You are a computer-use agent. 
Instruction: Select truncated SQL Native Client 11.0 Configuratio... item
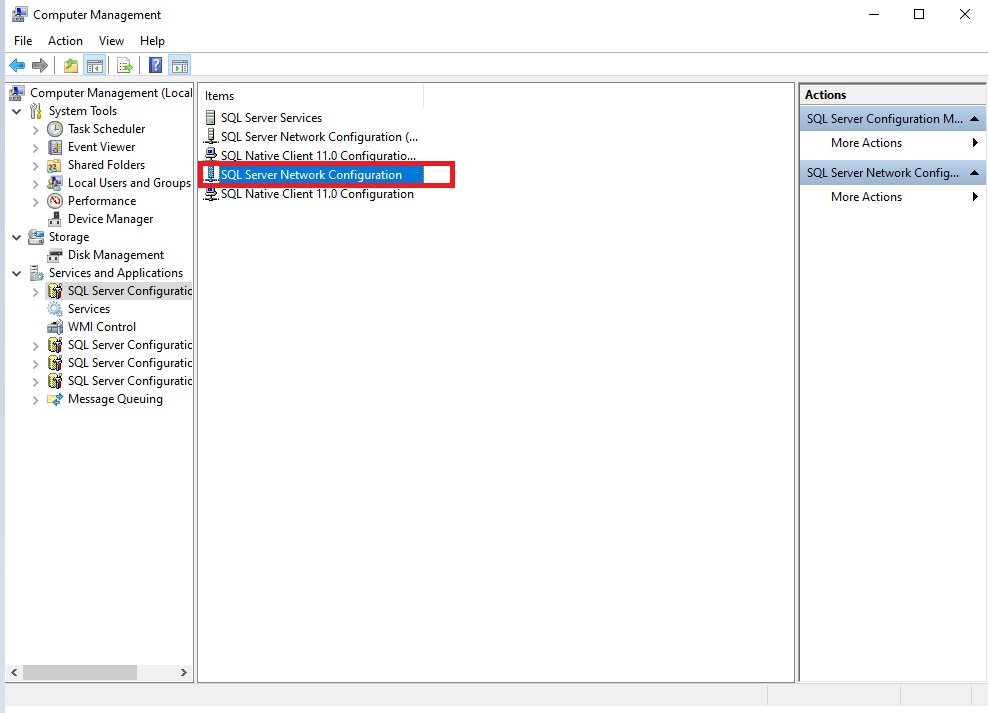pos(318,156)
